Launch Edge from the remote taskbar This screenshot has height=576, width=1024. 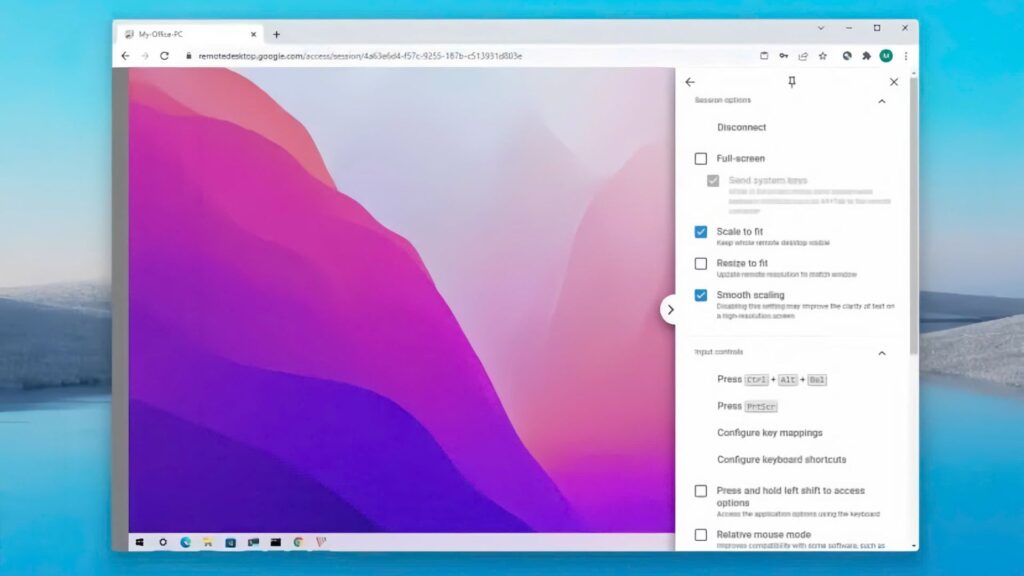pyautogui.click(x=185, y=542)
